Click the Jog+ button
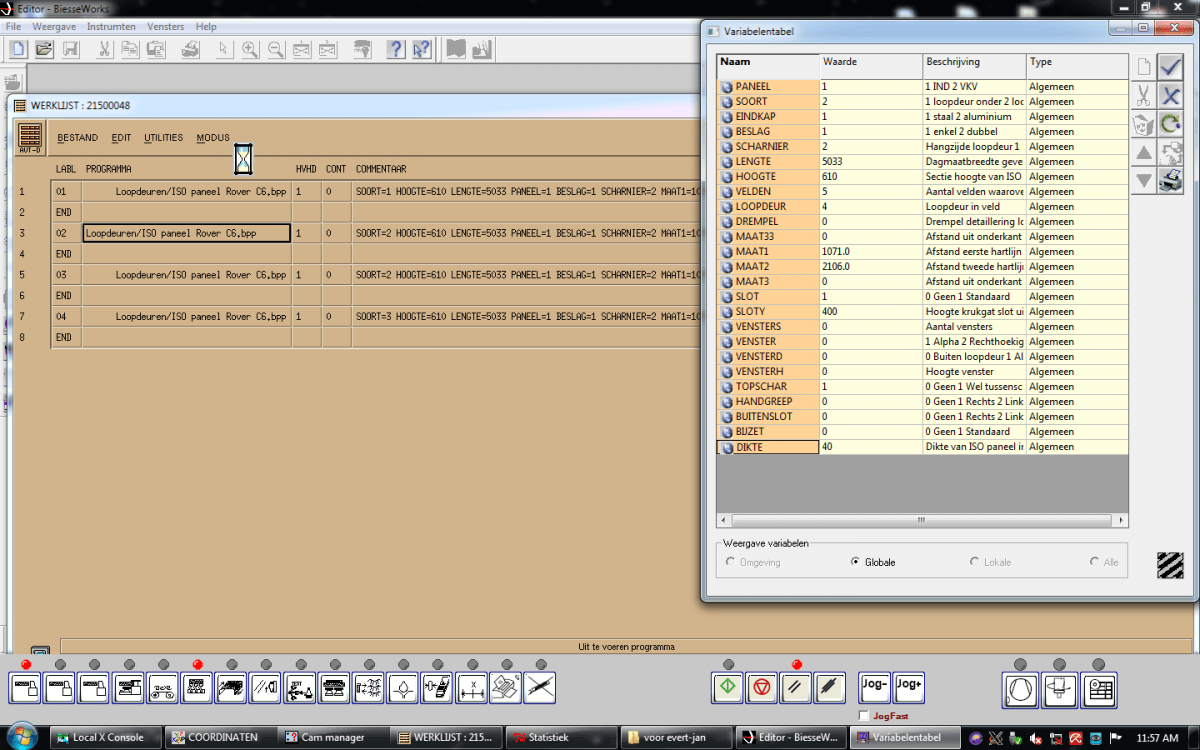The width and height of the screenshot is (1200, 750). tap(909, 688)
